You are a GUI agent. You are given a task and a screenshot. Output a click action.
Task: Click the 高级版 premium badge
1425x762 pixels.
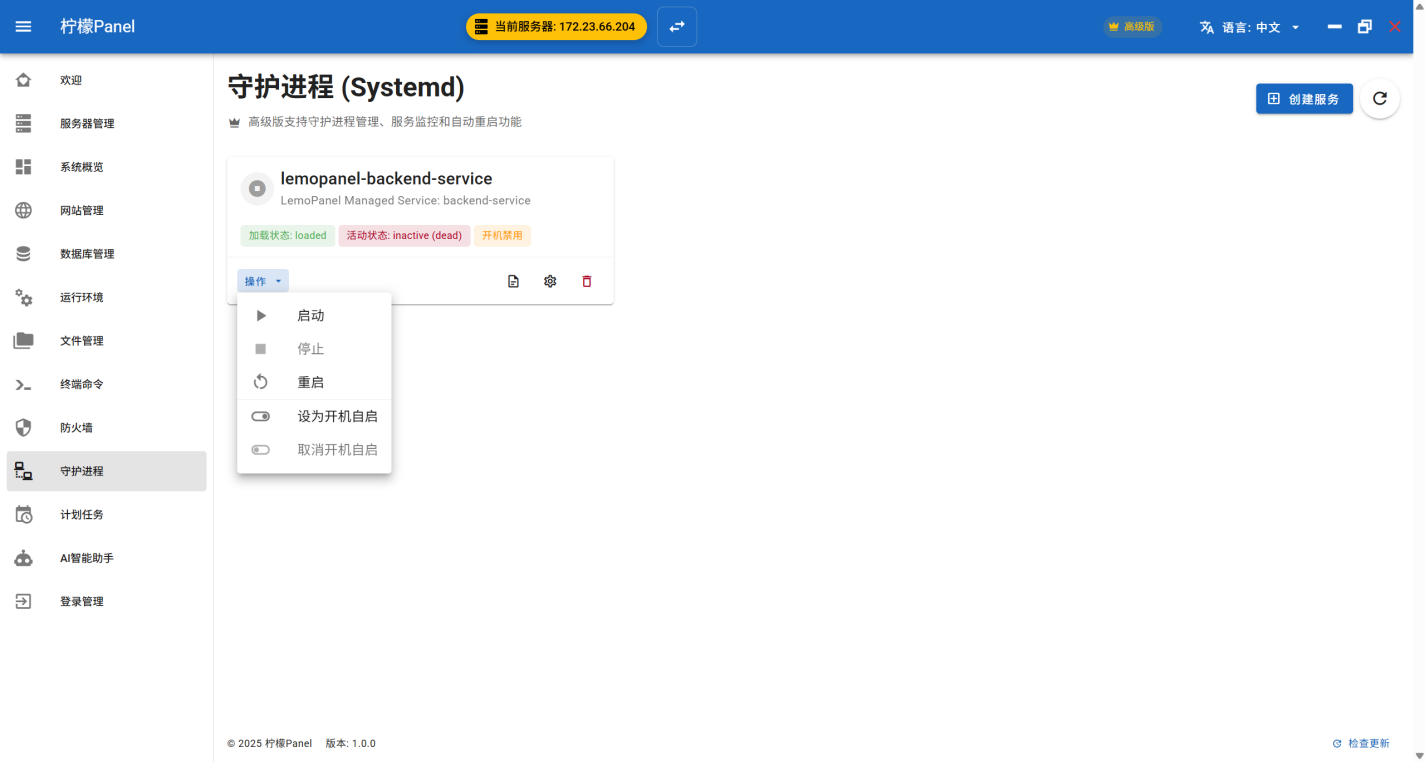click(x=1132, y=27)
